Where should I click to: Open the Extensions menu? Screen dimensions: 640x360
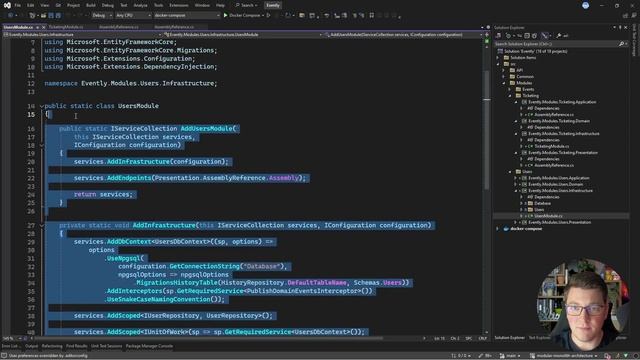click(x=179, y=5)
